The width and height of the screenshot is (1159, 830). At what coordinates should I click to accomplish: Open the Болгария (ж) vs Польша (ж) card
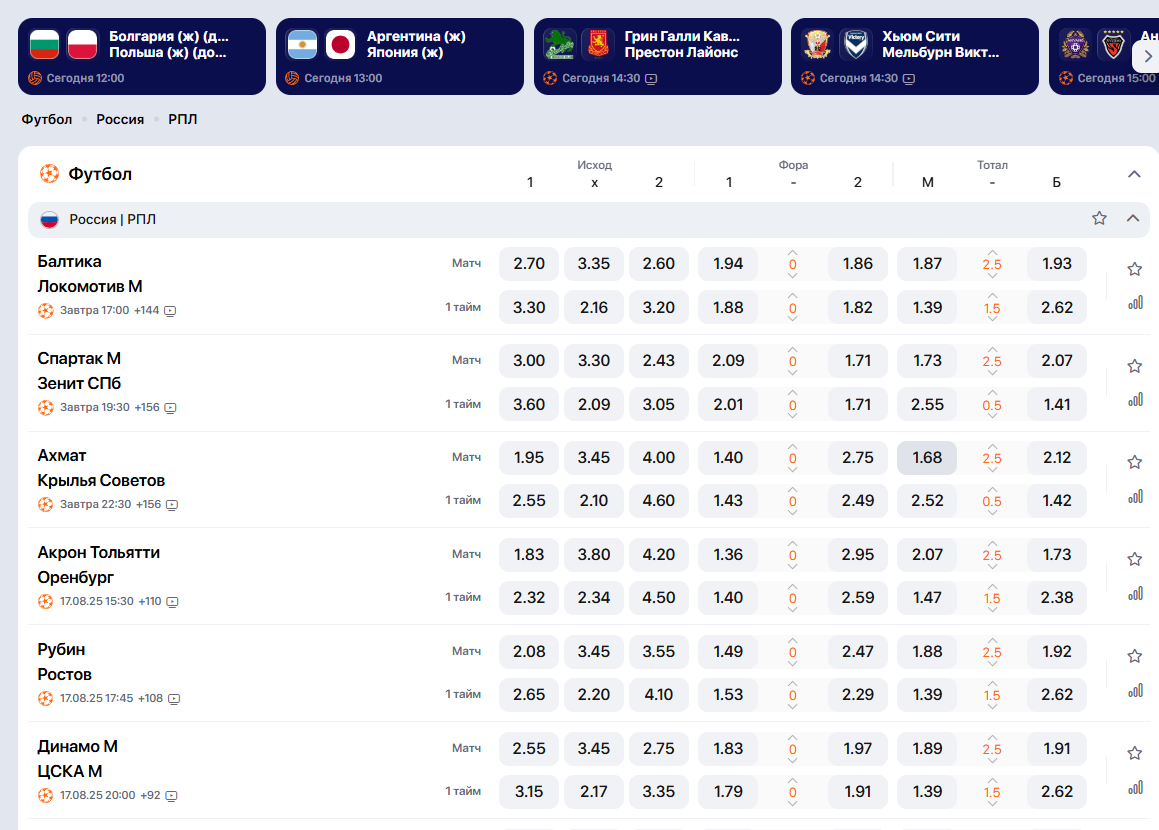pyautogui.click(x=142, y=56)
